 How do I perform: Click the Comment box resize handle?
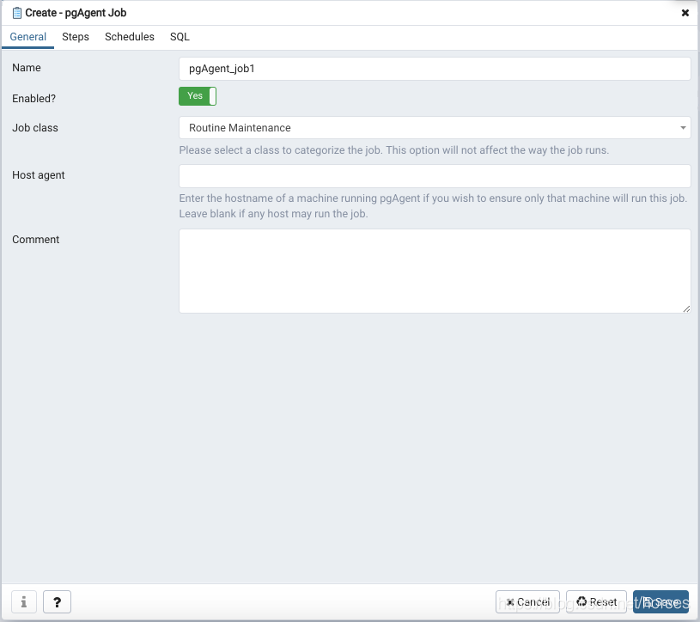coord(686,308)
